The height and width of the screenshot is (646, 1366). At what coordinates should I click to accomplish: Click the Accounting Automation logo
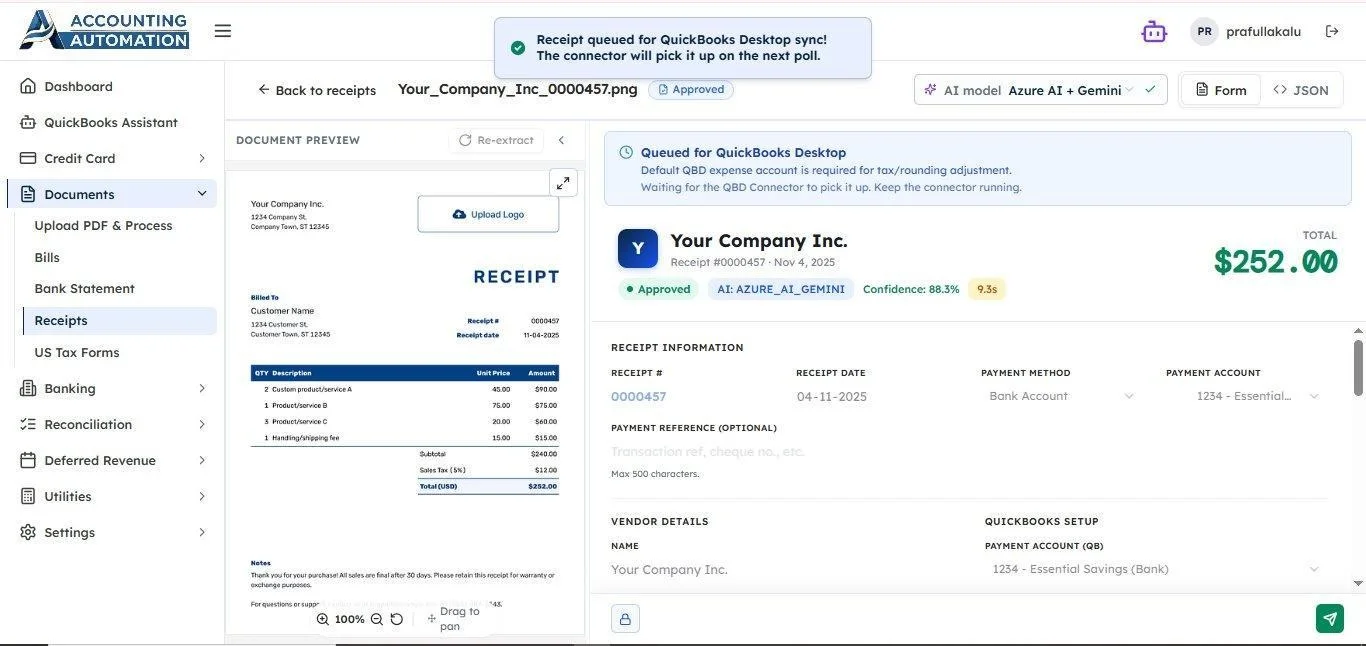104,30
